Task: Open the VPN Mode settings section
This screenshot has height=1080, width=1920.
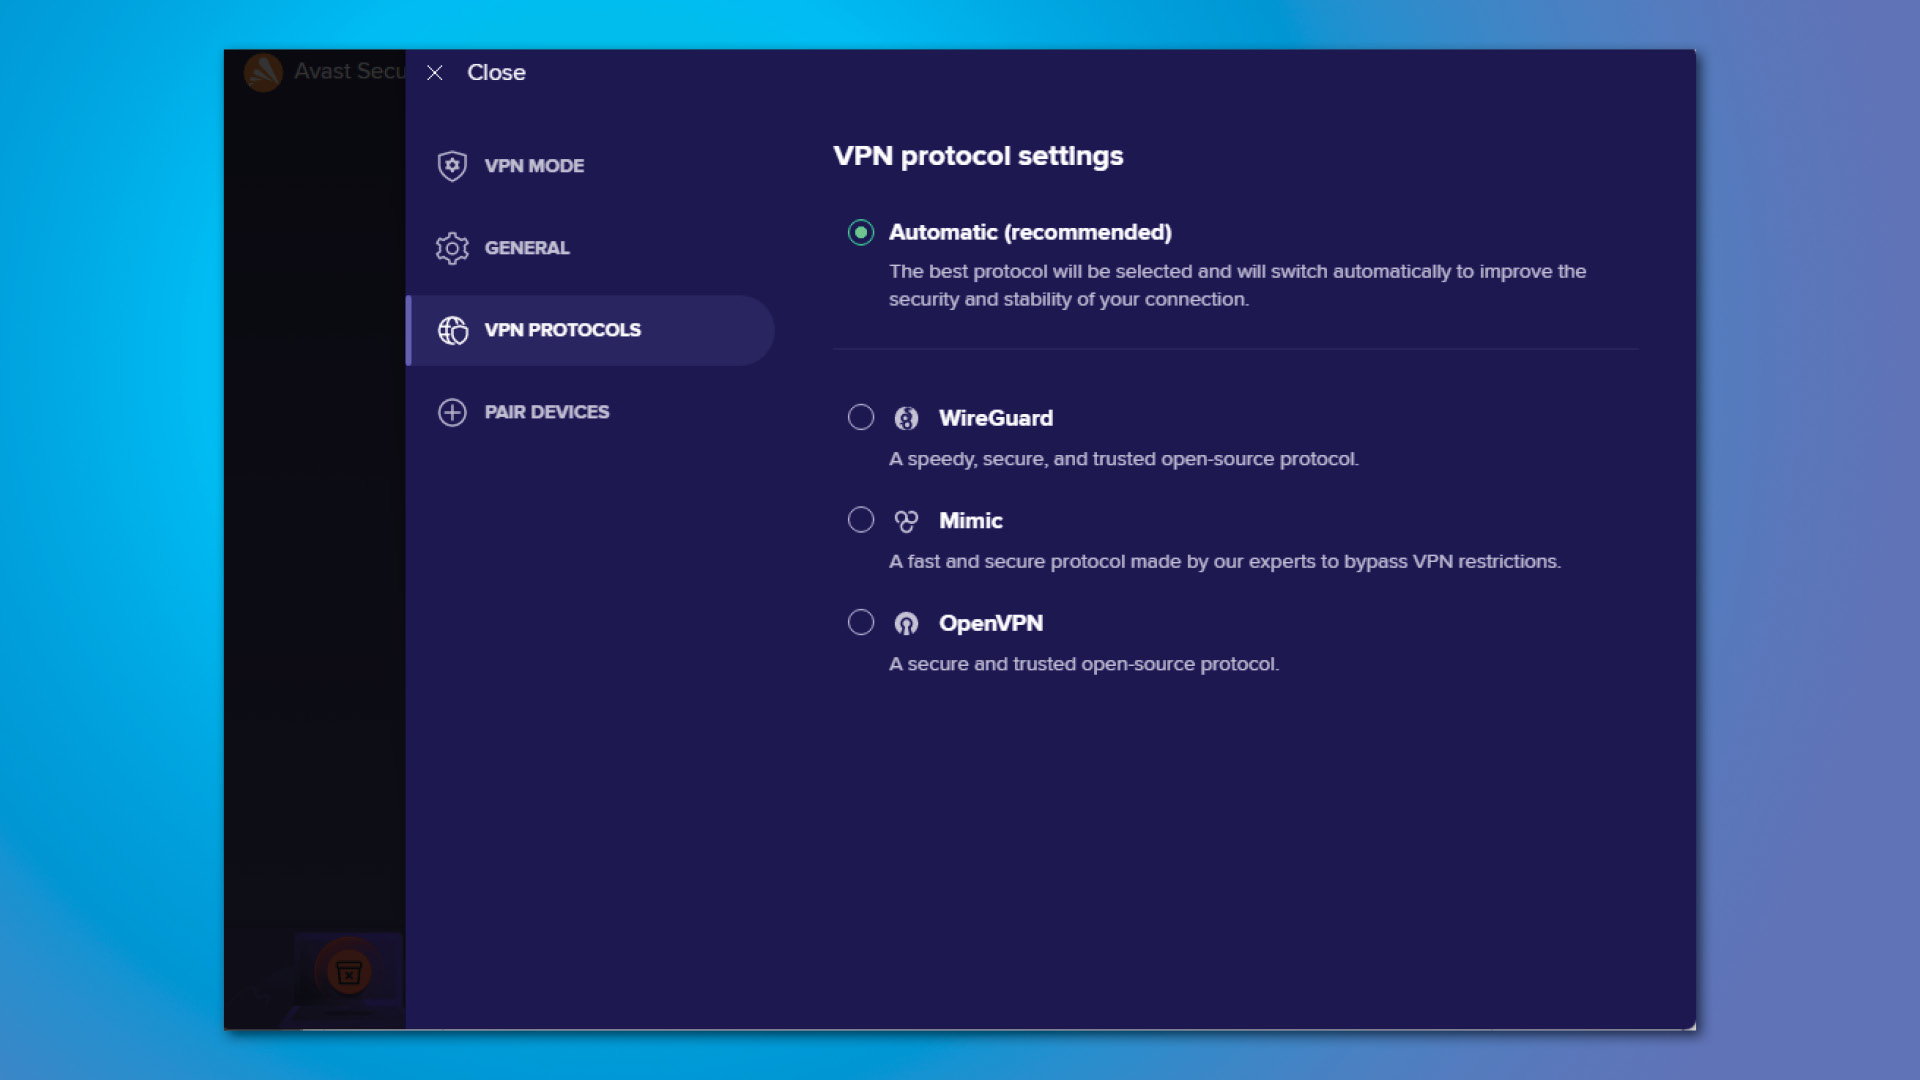Action: (x=590, y=166)
